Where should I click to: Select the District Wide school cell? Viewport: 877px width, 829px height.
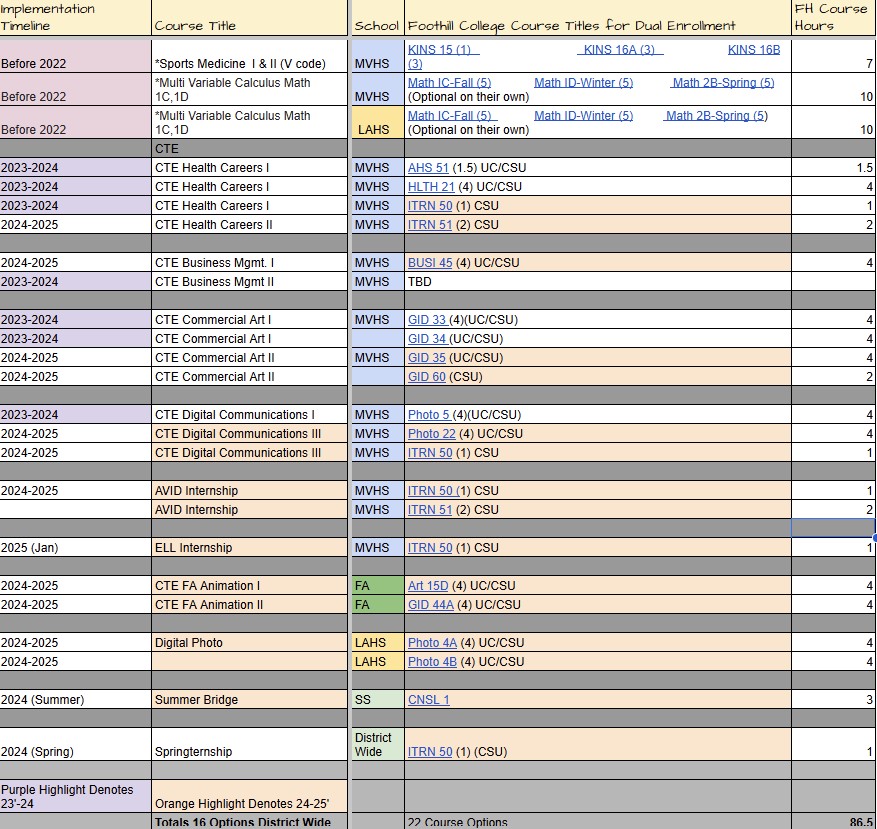click(x=378, y=745)
